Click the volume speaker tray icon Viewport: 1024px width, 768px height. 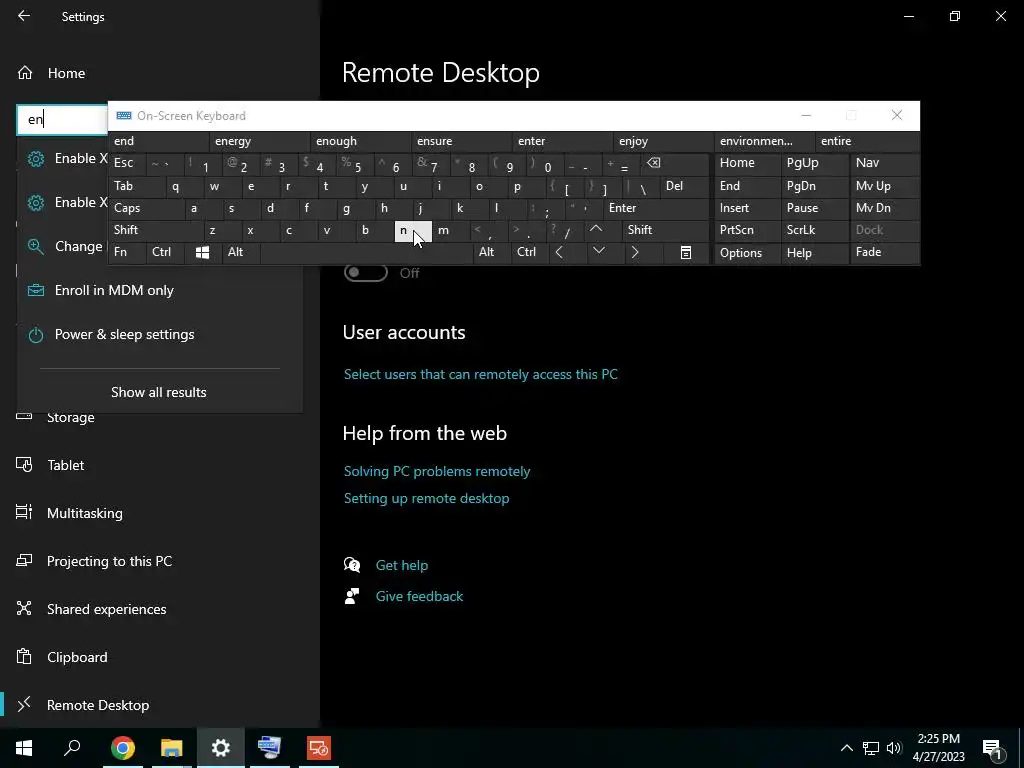(894, 748)
